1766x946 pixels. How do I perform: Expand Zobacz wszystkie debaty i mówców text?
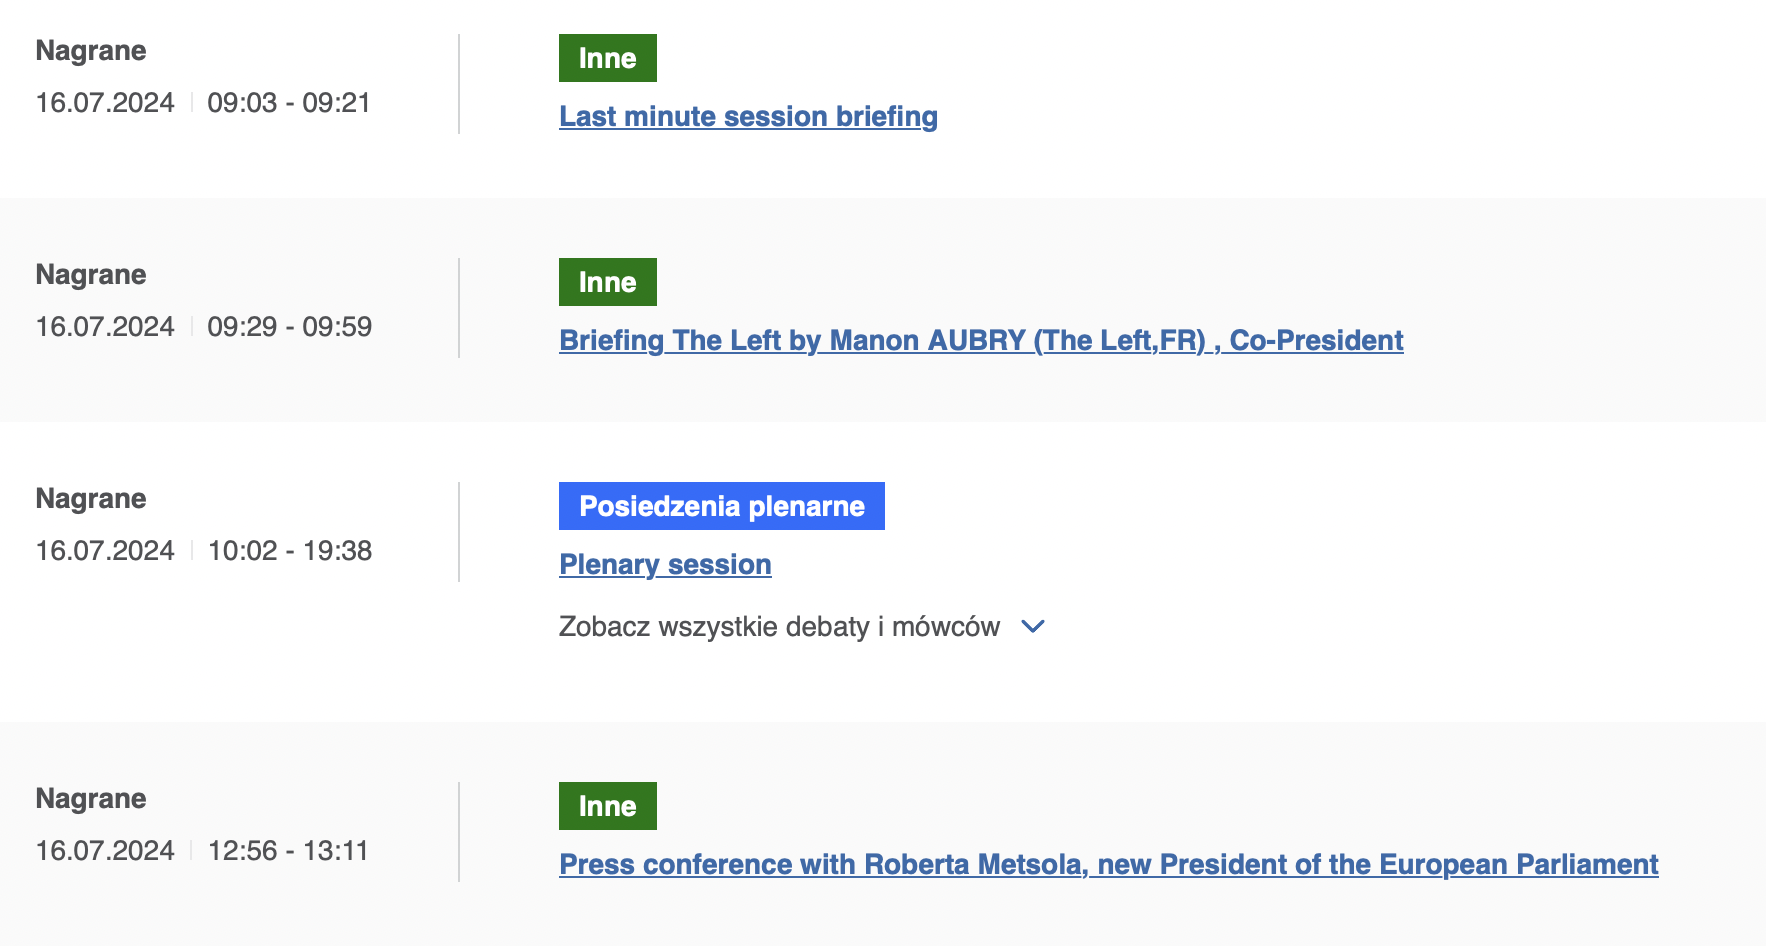779,626
